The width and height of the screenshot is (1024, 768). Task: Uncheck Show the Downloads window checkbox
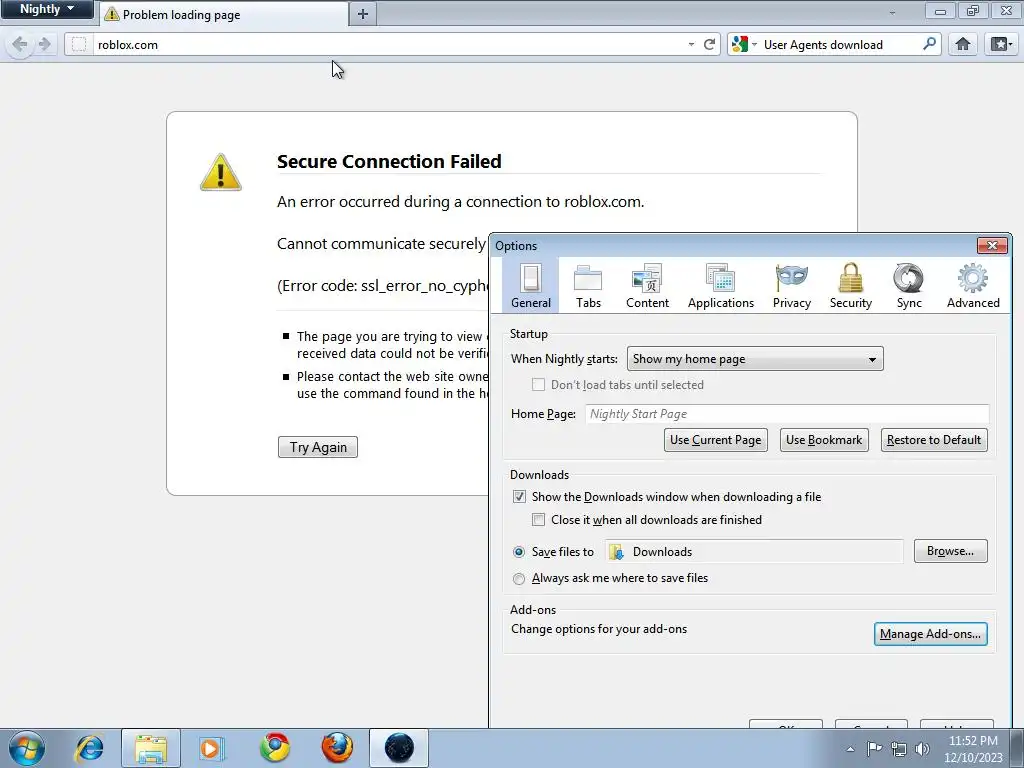click(519, 497)
